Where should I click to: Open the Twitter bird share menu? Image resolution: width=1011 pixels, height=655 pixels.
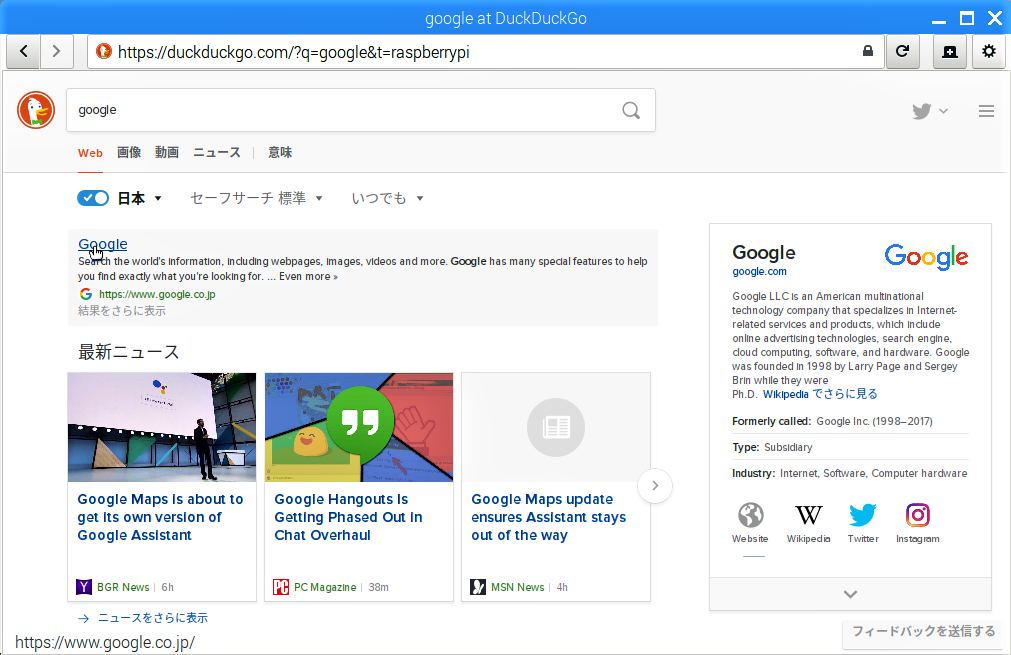(x=929, y=111)
